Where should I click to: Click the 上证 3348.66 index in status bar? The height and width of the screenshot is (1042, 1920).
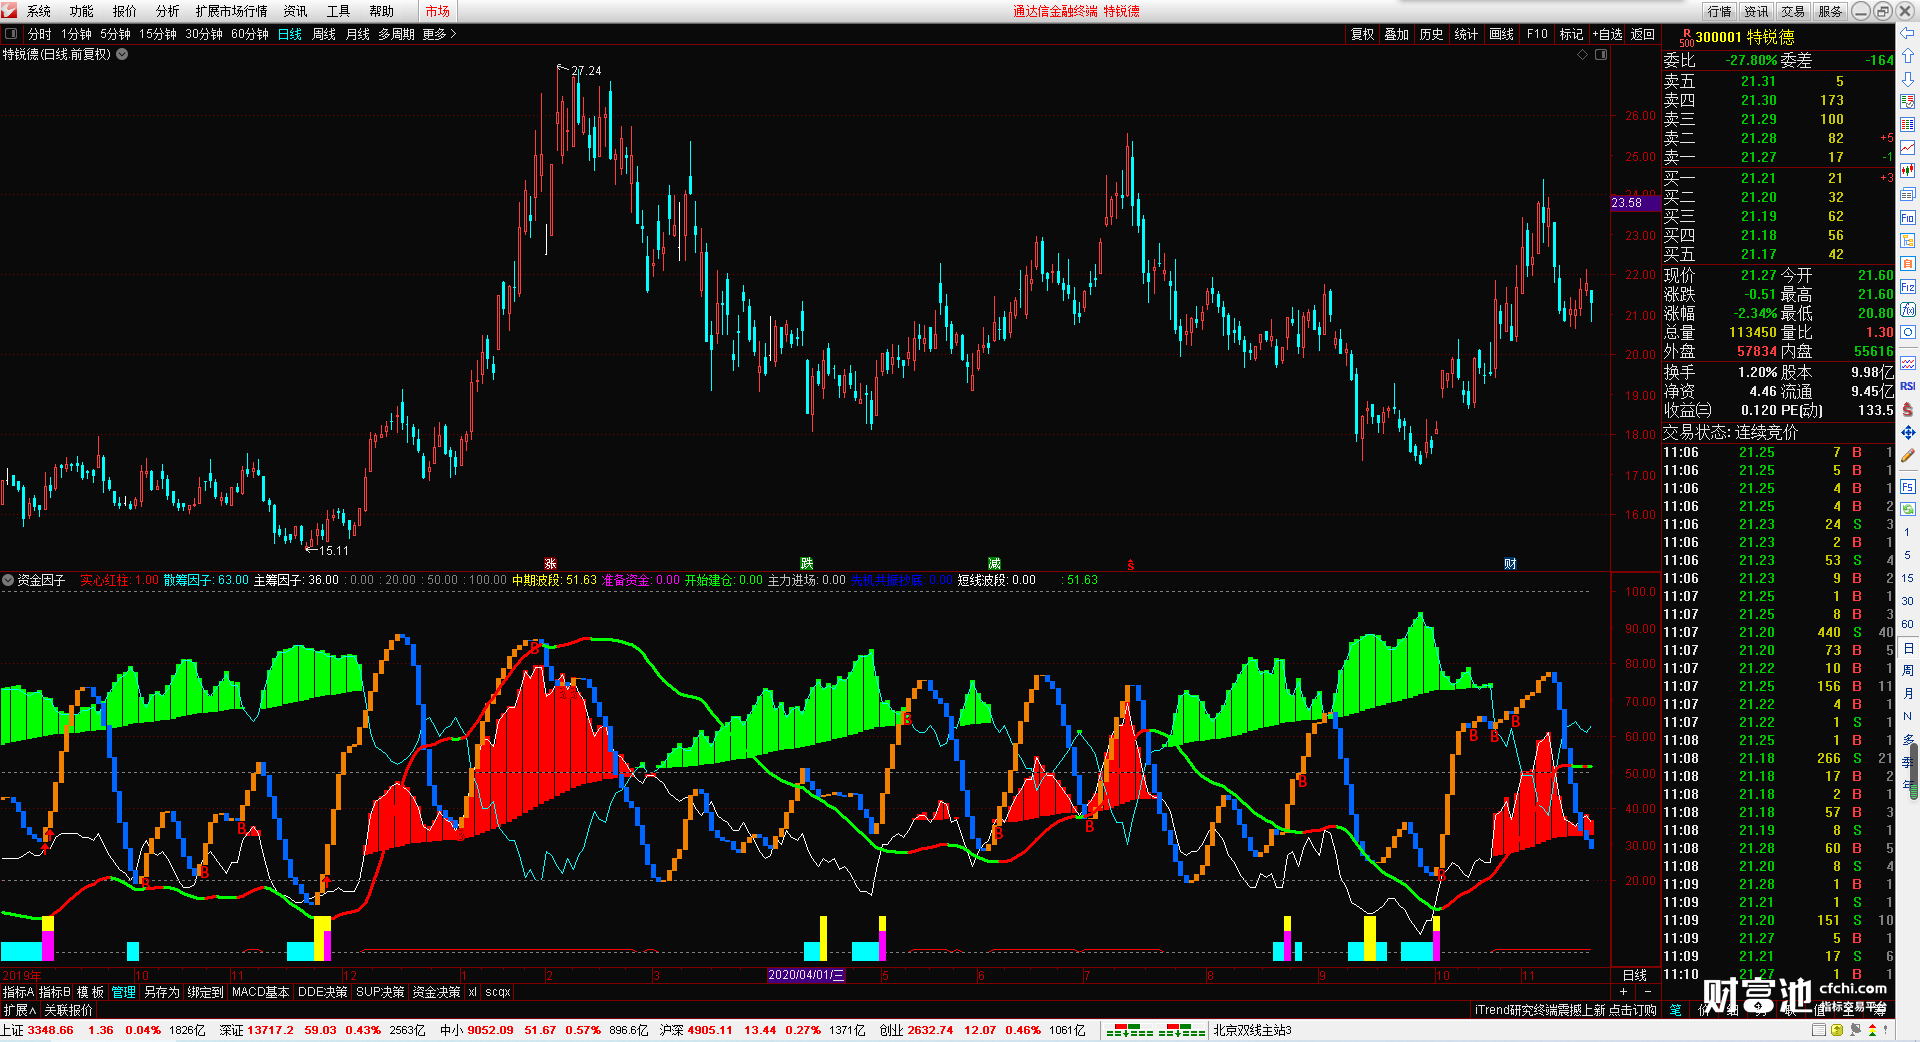(x=37, y=1030)
